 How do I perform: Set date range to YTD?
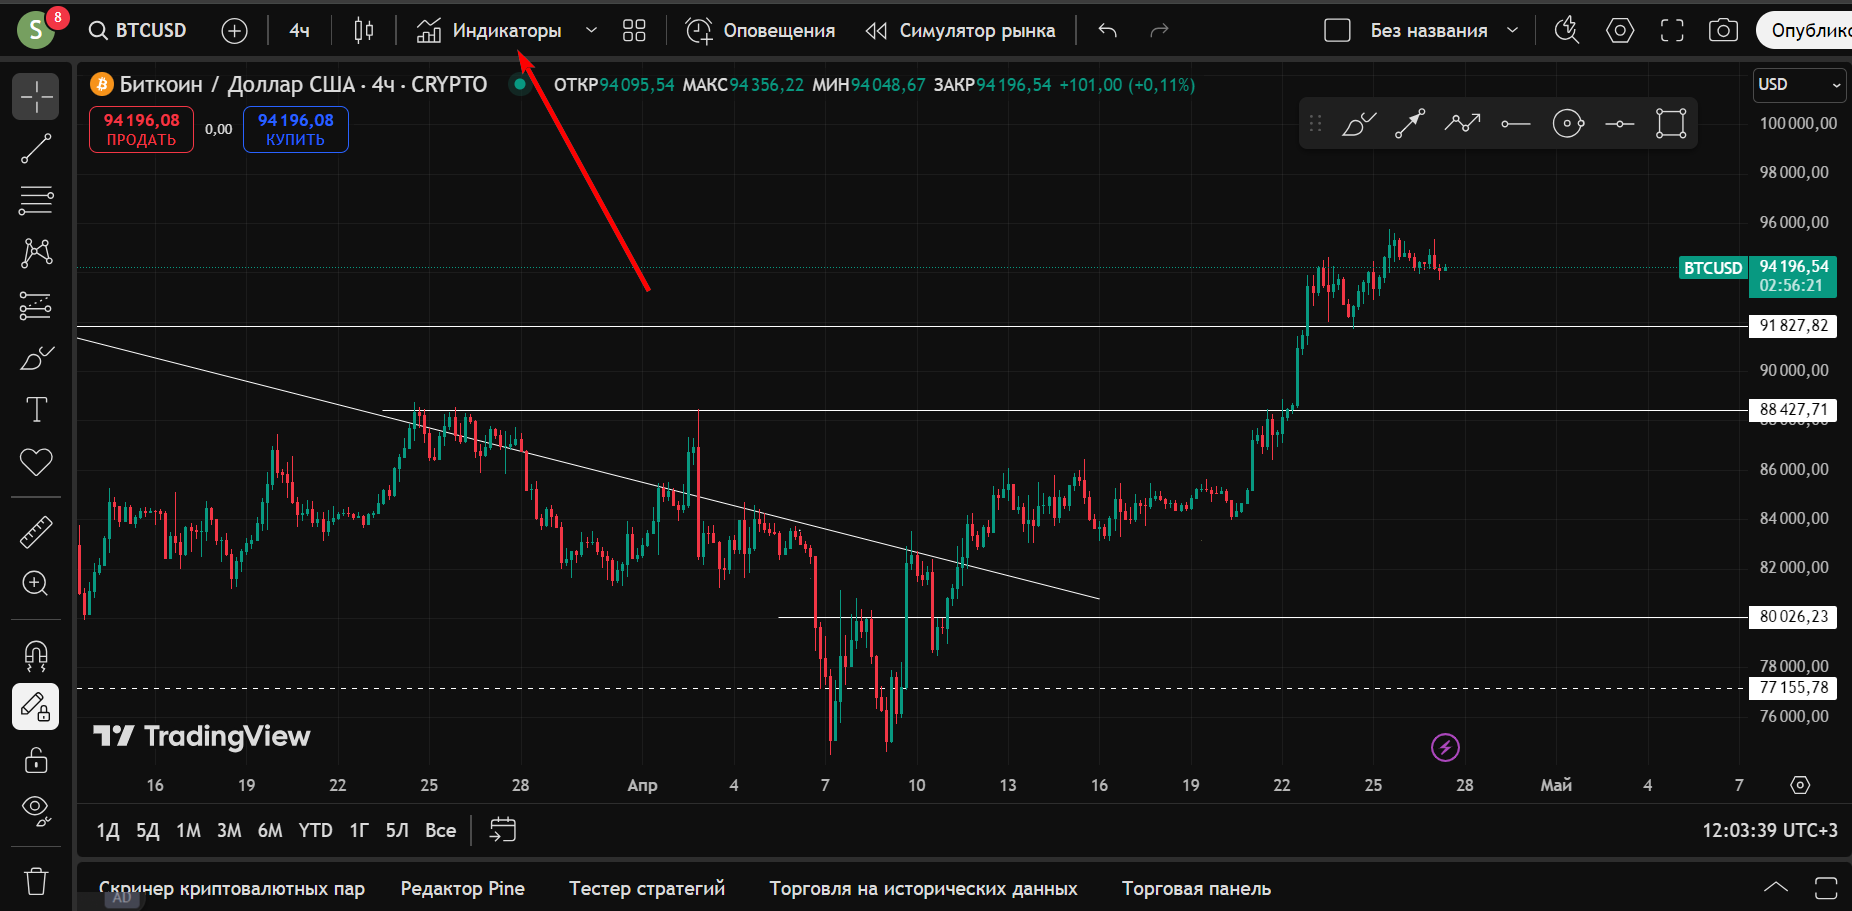pos(315,830)
